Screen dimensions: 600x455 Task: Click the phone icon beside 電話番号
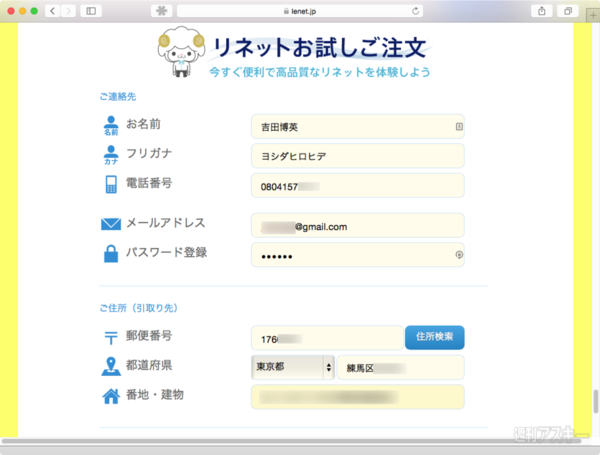(111, 184)
